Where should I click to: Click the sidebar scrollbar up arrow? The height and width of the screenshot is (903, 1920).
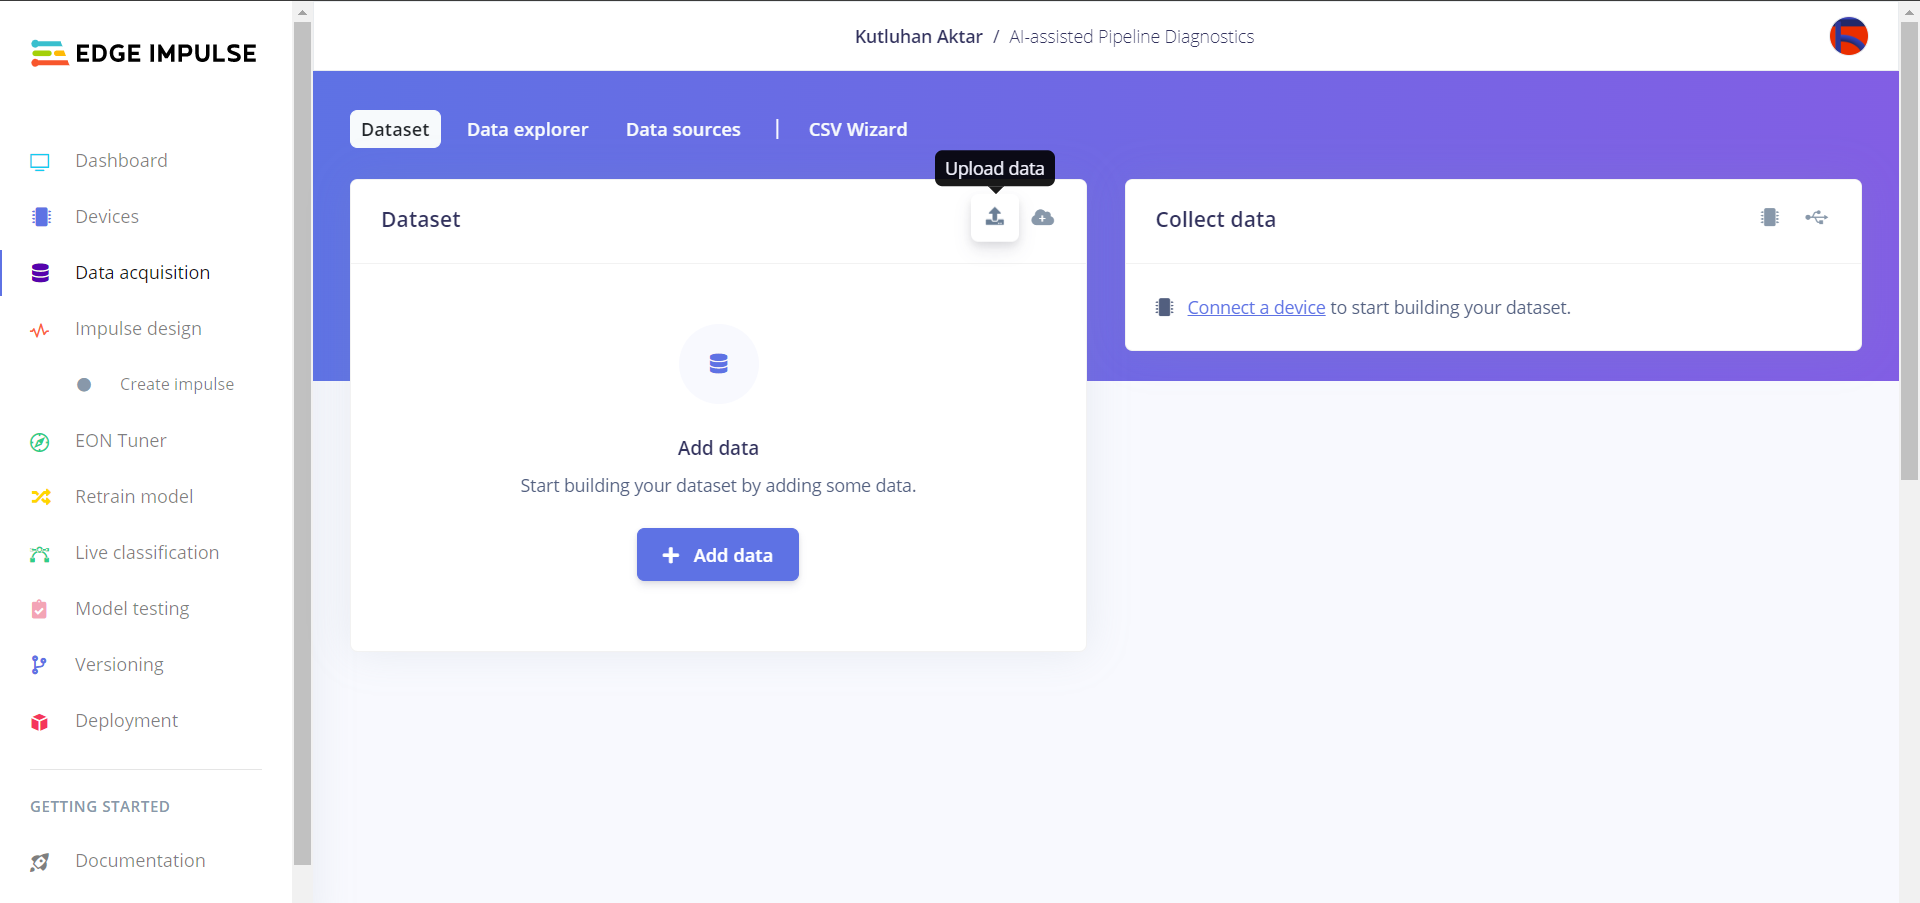click(302, 12)
